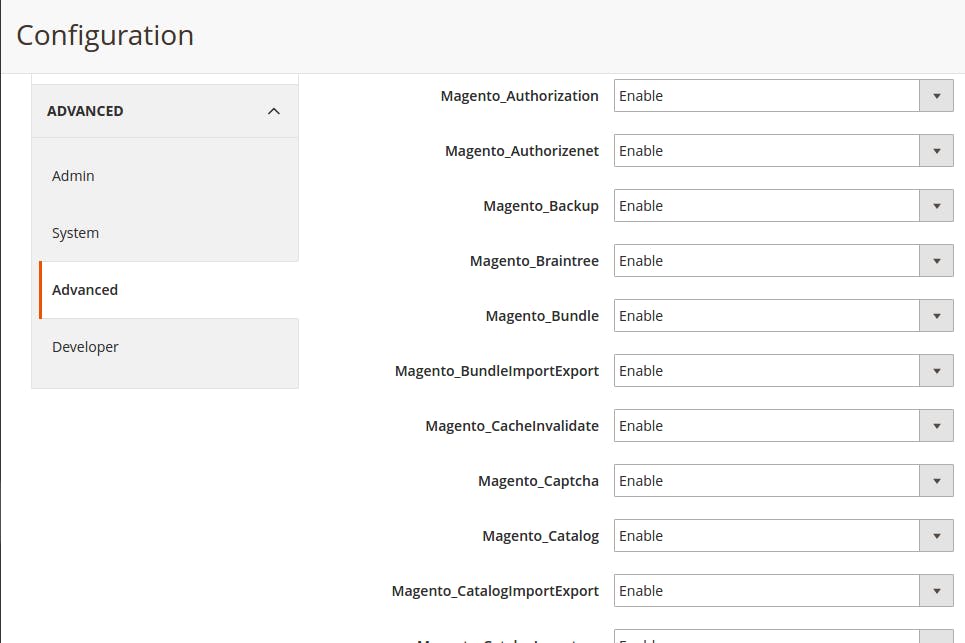Open Magento_Braintree Enable dropdown

(783, 261)
